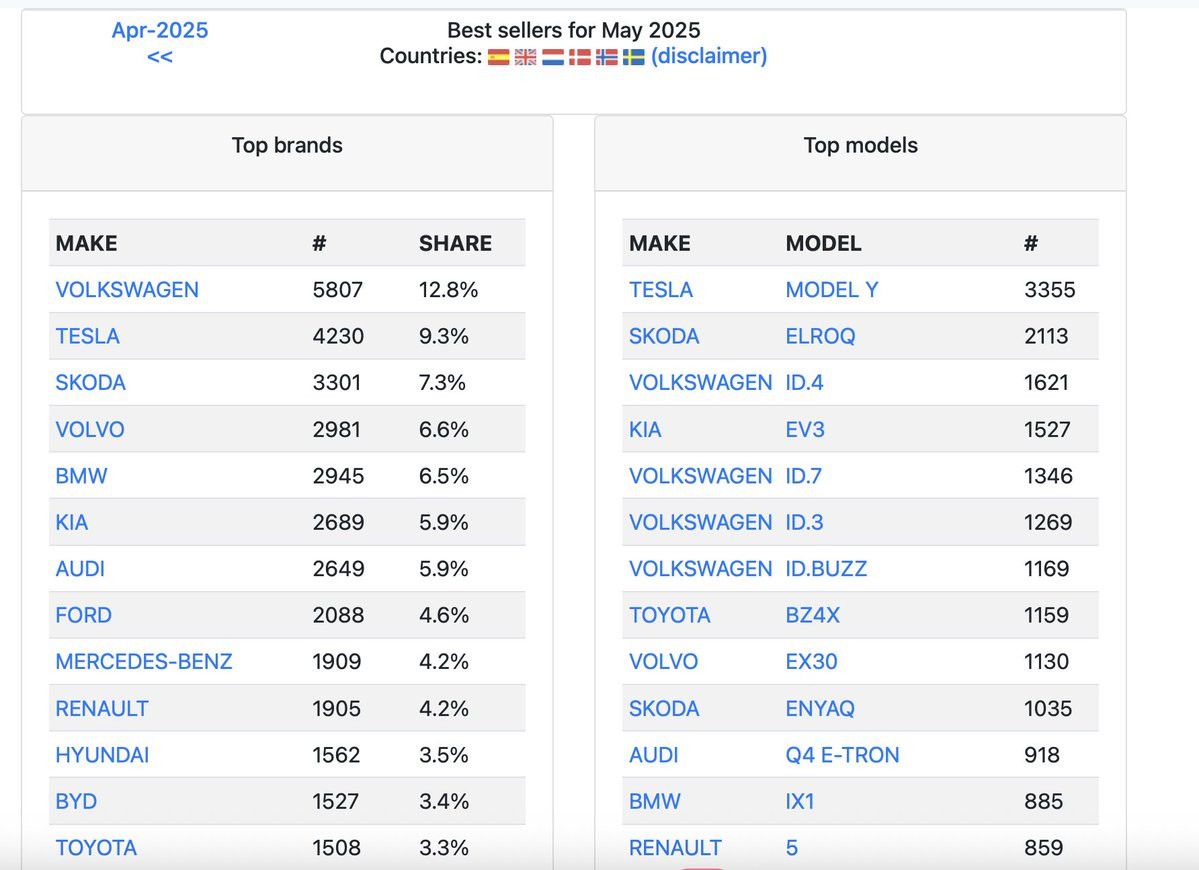Viewport: 1199px width, 870px height.
Task: Open the disclaimer link
Action: coord(709,56)
